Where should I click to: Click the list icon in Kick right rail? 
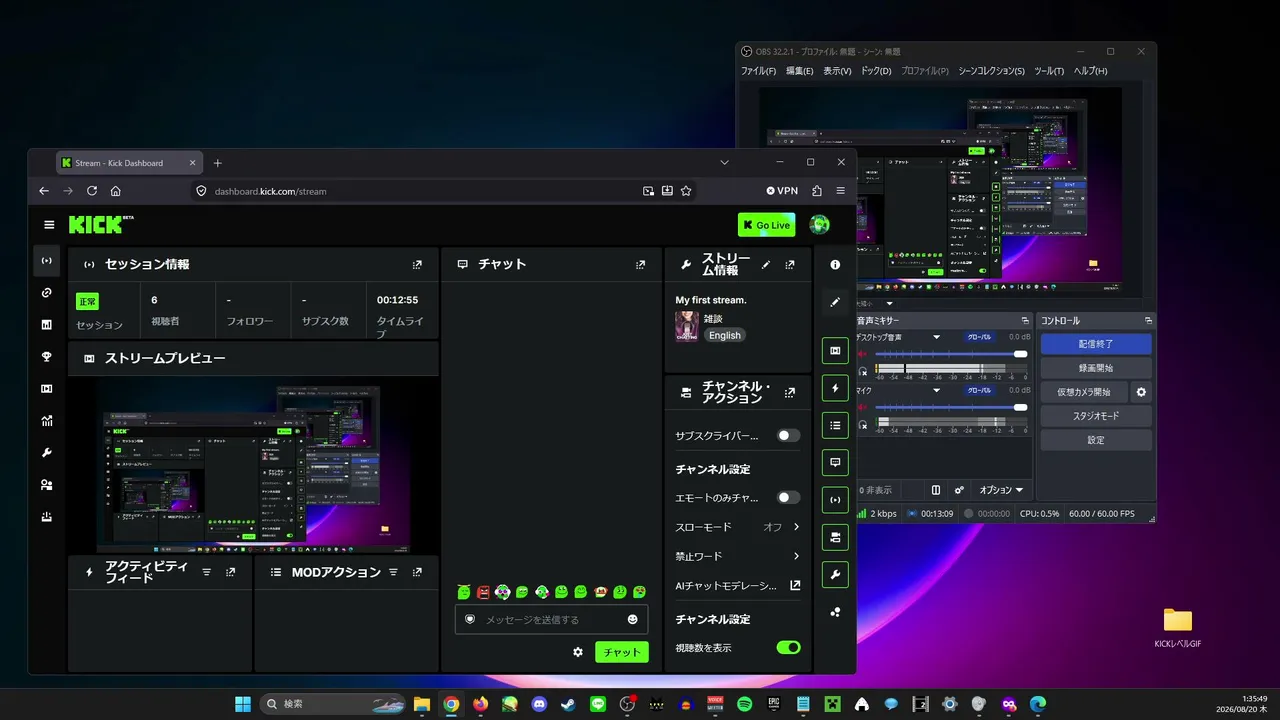pos(835,425)
